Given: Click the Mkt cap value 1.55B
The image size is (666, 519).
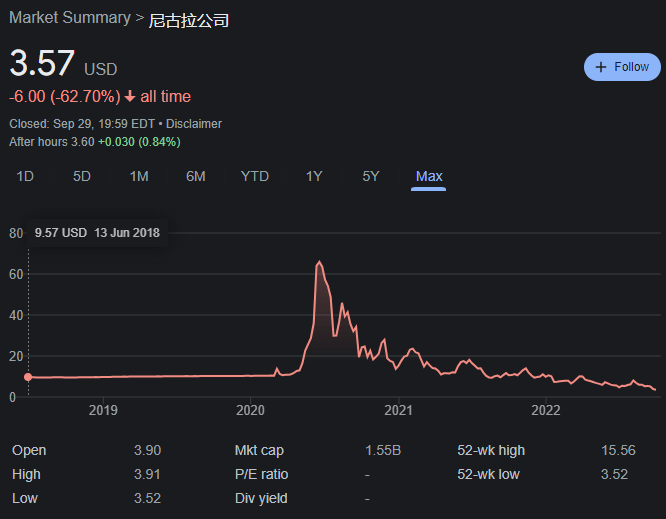Looking at the screenshot, I should 383,451.
